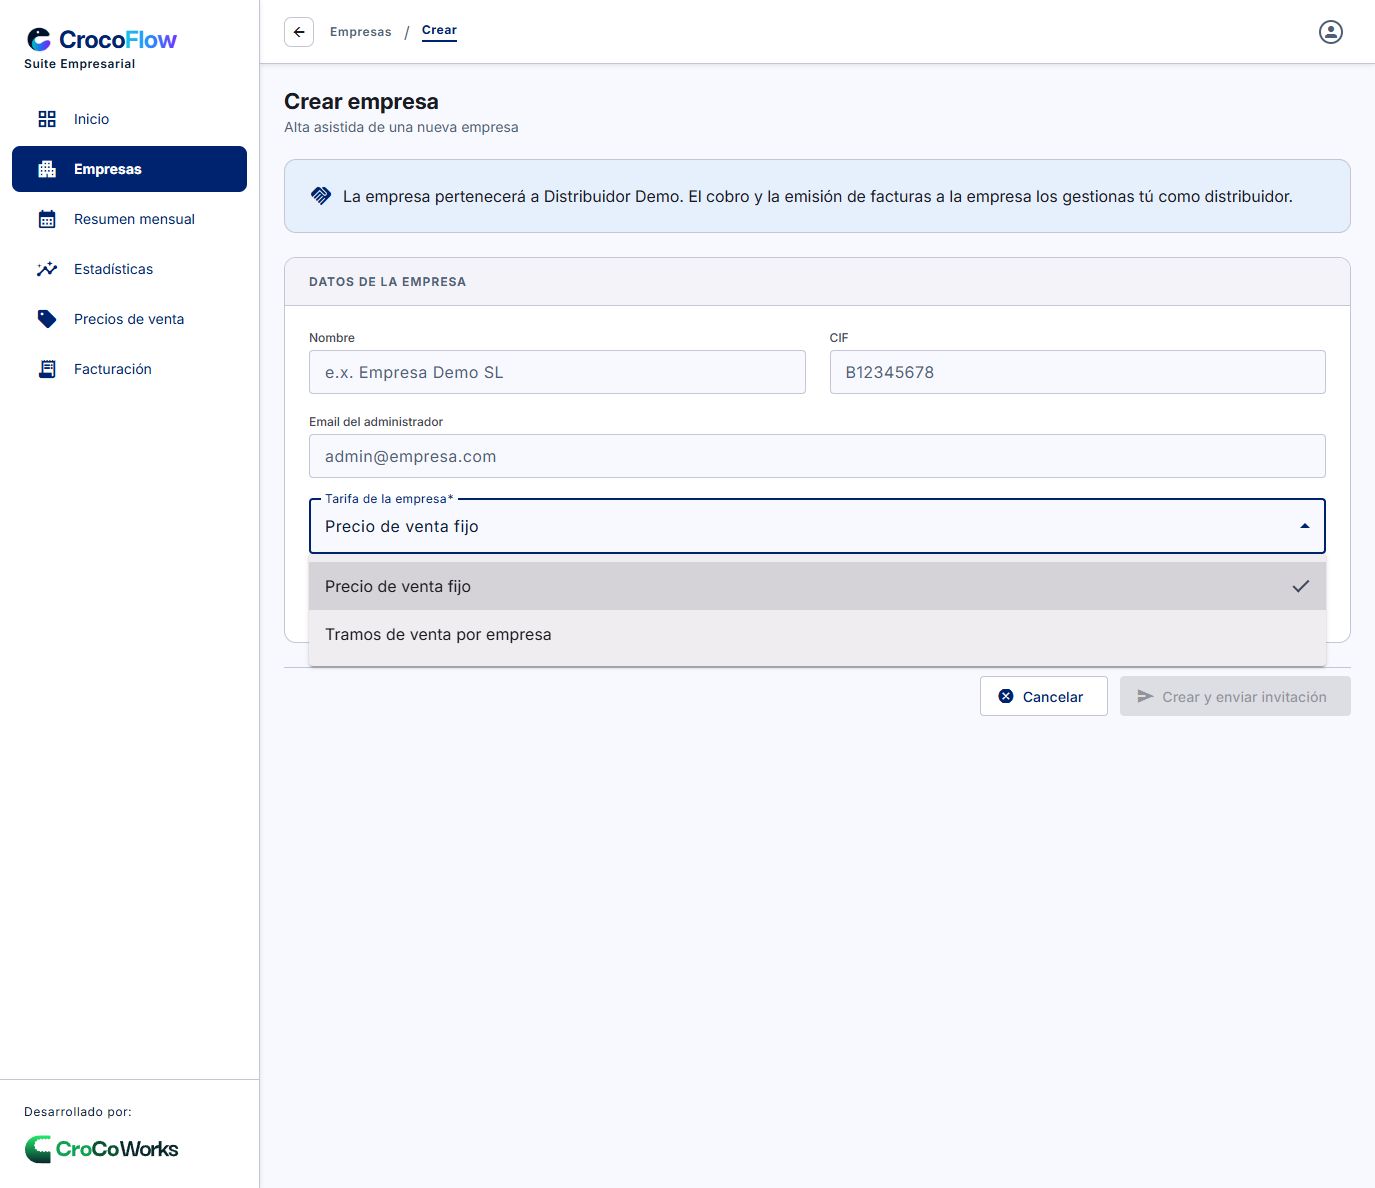Click the info banner distributor icon
Image resolution: width=1375 pixels, height=1188 pixels.
[321, 196]
